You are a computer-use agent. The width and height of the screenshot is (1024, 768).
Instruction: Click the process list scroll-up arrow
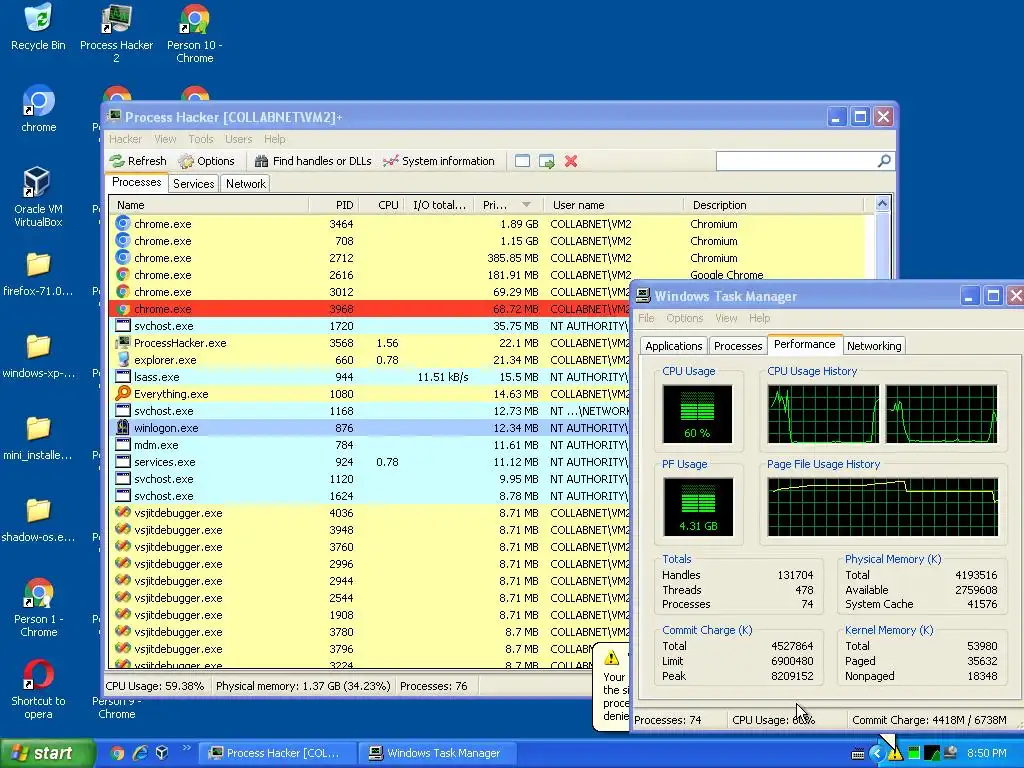[x=882, y=204]
